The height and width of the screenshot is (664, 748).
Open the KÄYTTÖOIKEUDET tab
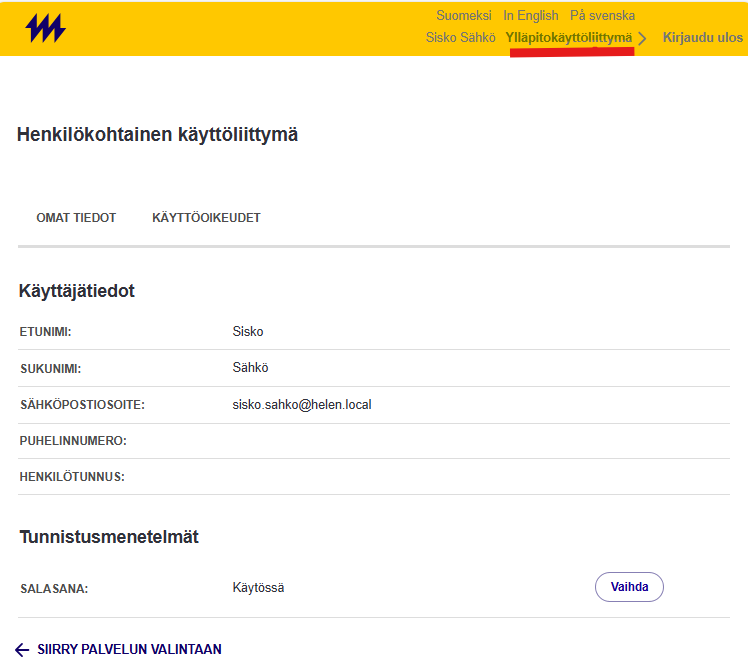pyautogui.click(x=206, y=218)
